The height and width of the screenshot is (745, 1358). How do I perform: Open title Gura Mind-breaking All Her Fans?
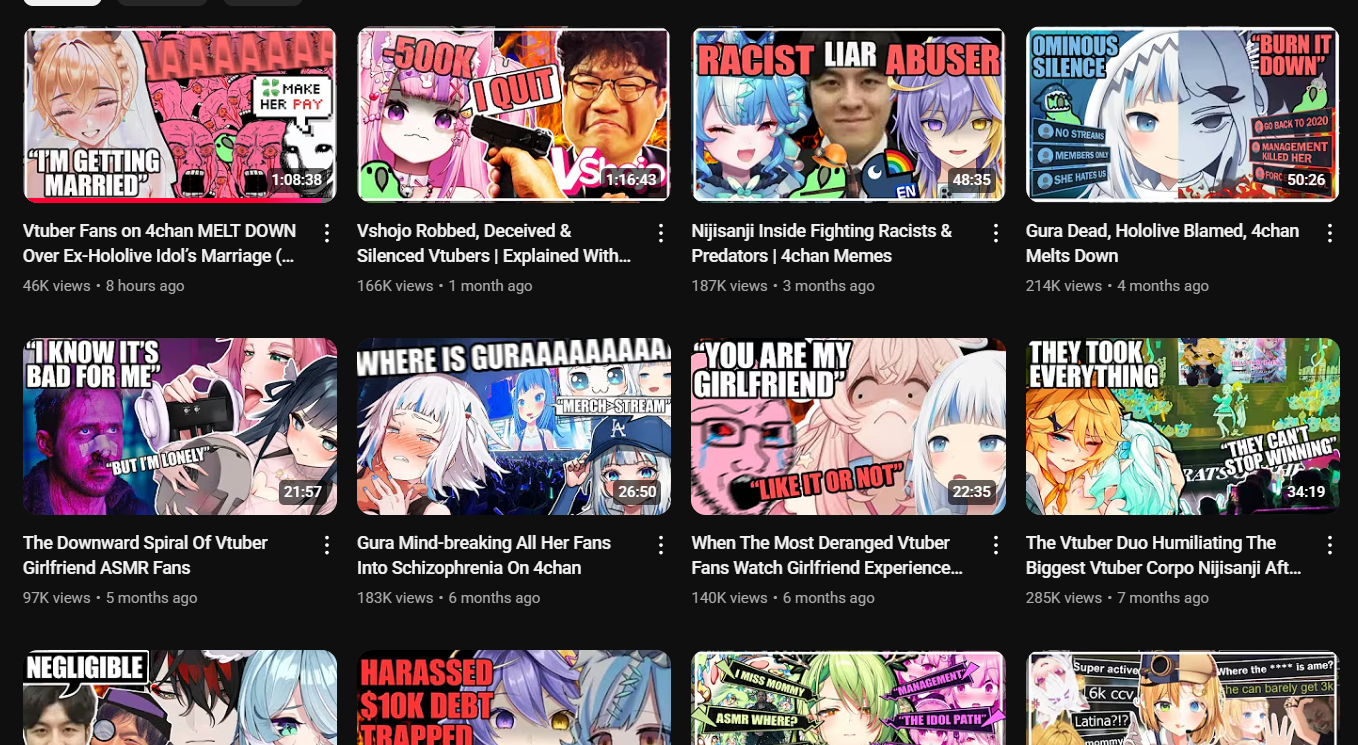click(x=484, y=555)
